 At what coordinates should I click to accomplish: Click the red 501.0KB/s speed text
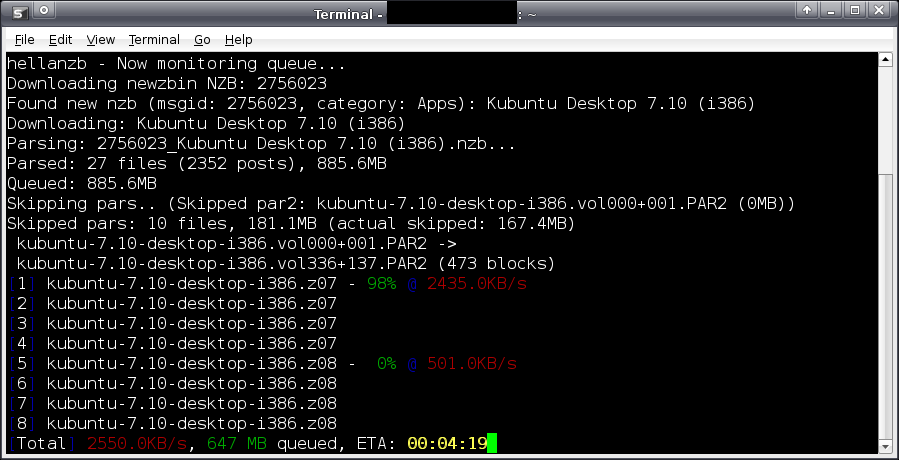[472, 363]
